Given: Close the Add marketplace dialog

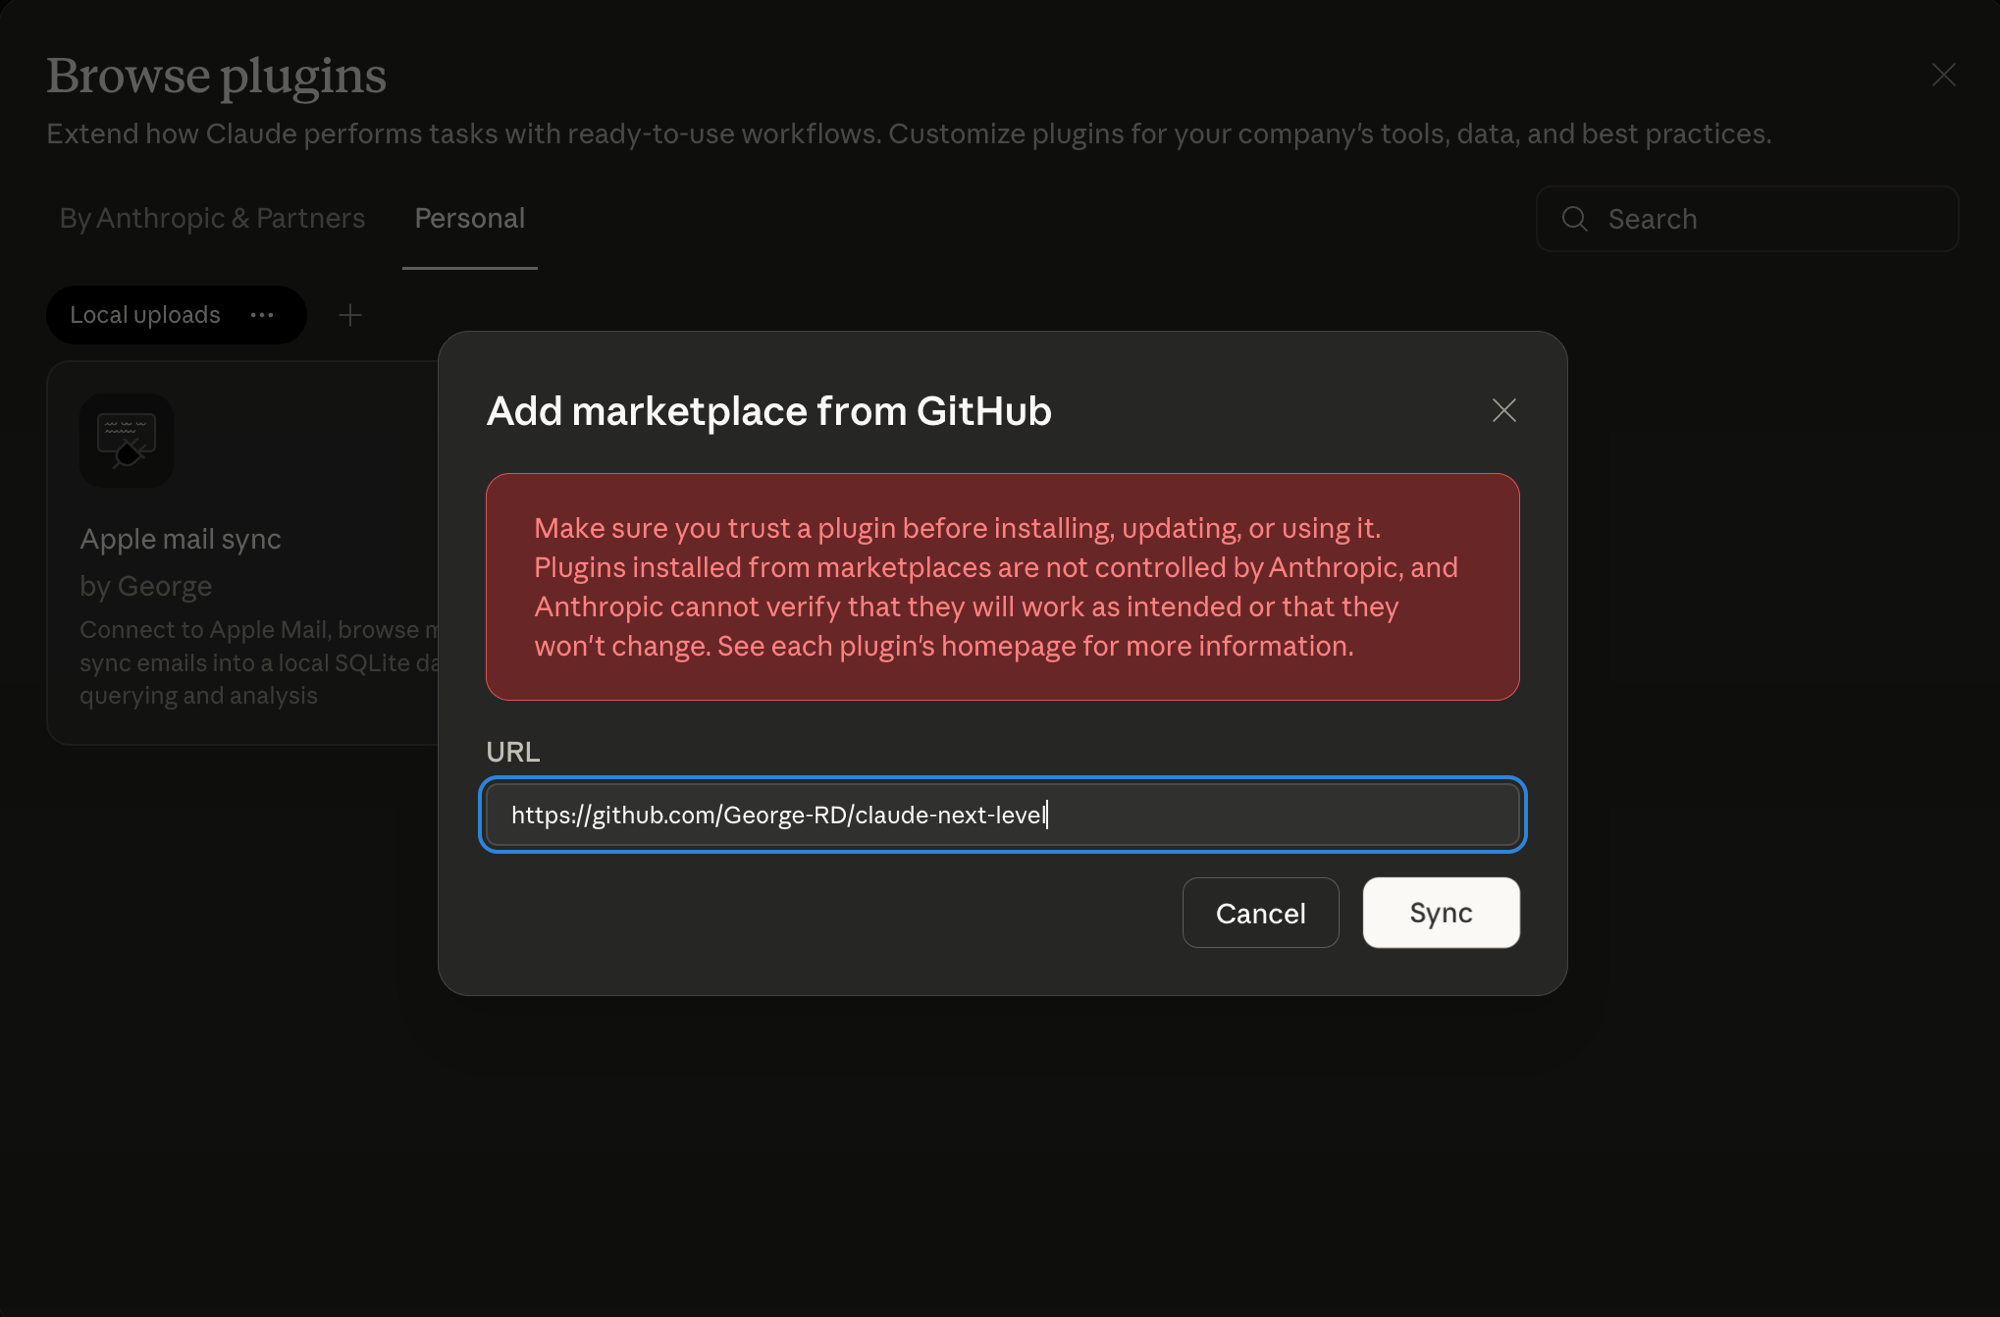Looking at the screenshot, I should tap(1504, 410).
